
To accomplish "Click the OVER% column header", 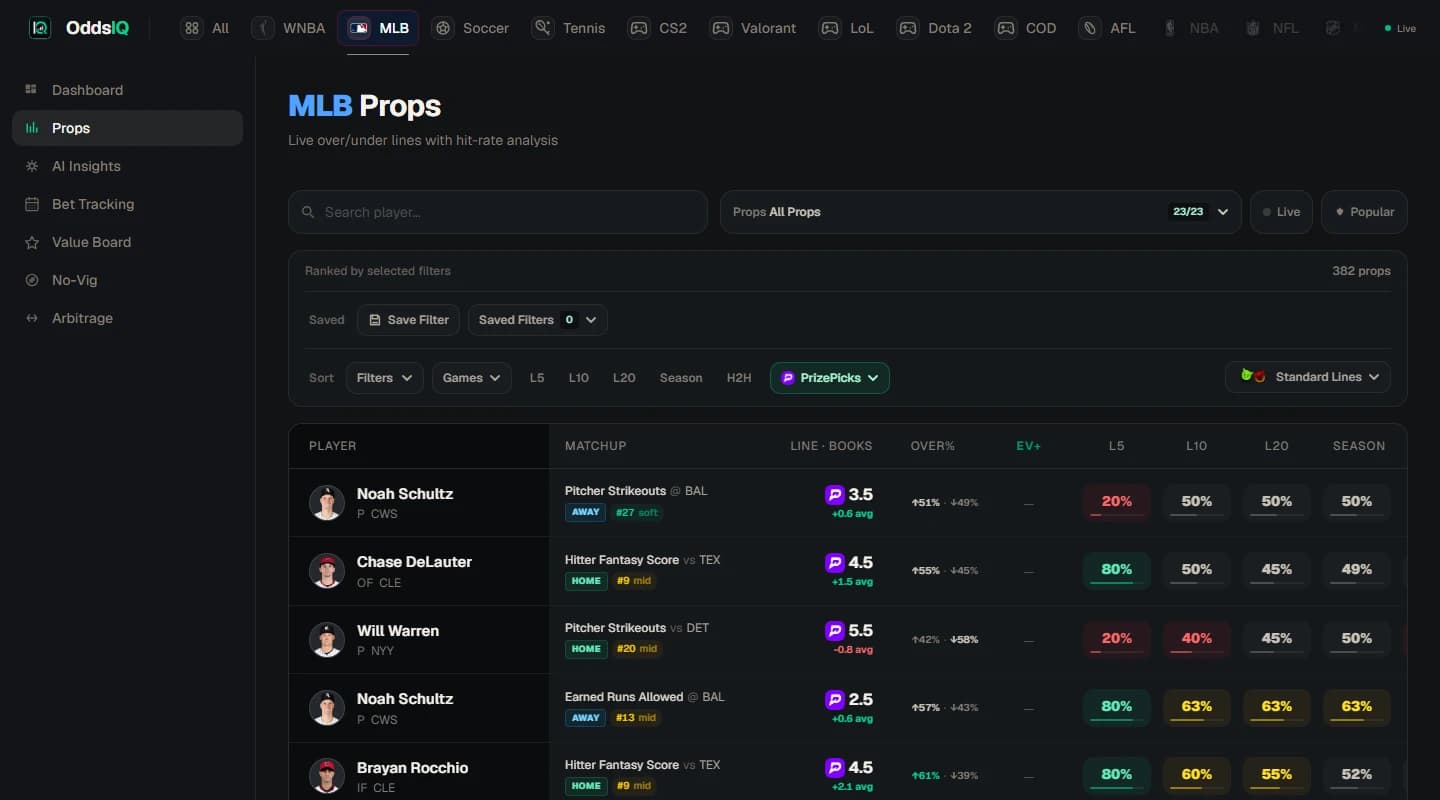I will pos(933,446).
